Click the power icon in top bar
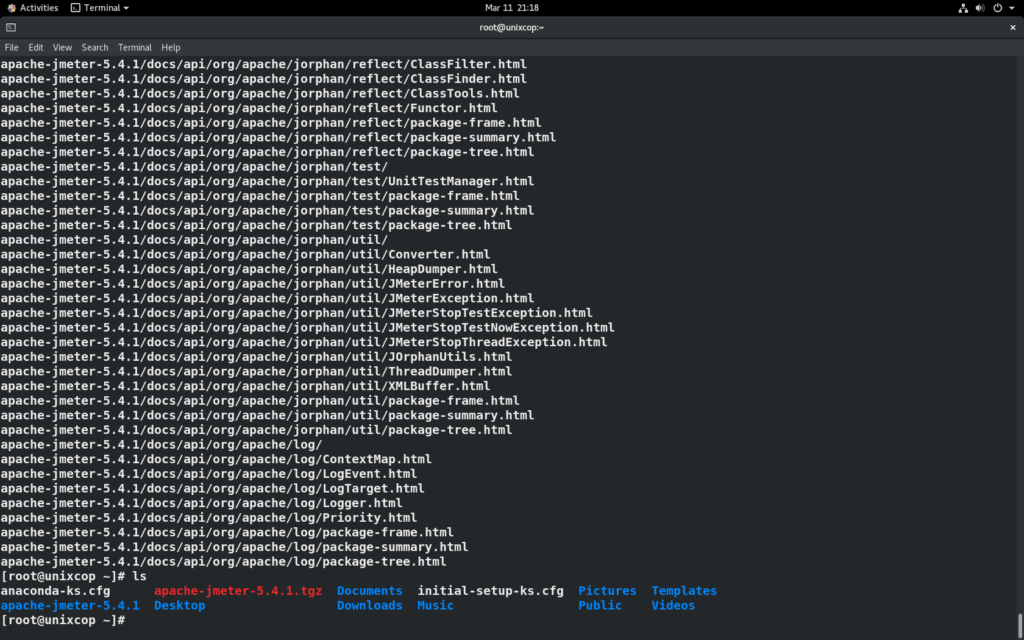The height and width of the screenshot is (640, 1024). (x=997, y=8)
